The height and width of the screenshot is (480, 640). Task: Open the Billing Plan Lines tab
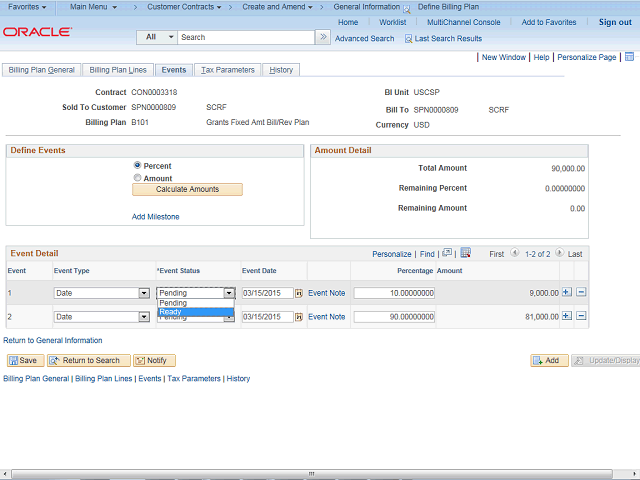(118, 70)
